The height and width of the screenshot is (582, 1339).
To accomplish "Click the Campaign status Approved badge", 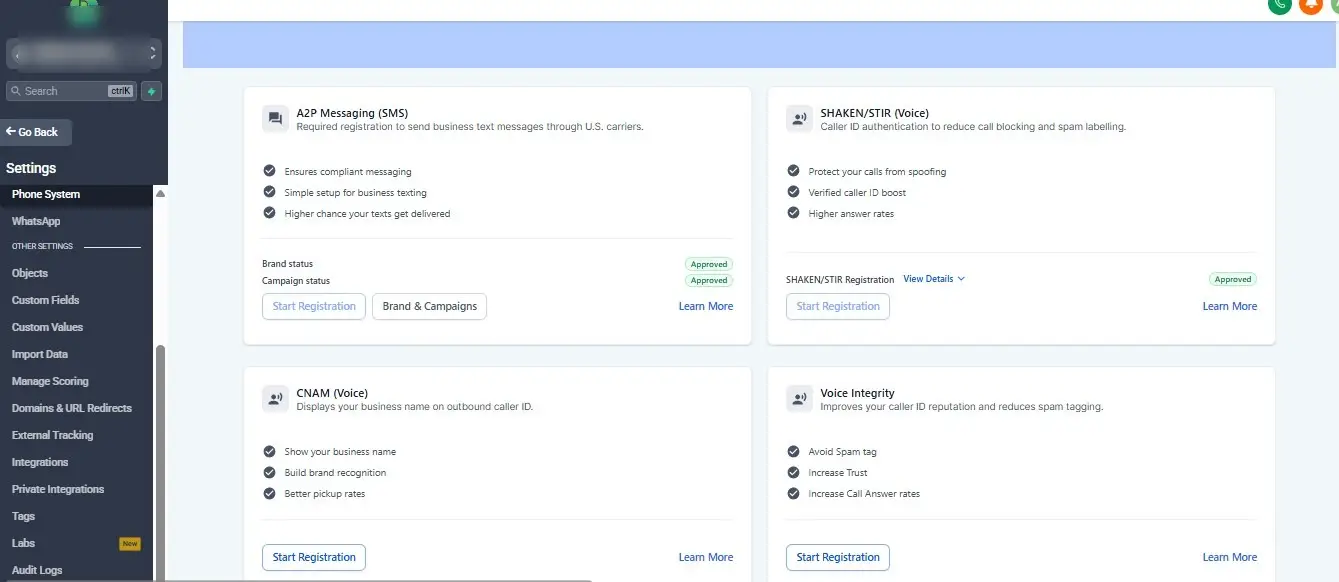I will 709,281.
